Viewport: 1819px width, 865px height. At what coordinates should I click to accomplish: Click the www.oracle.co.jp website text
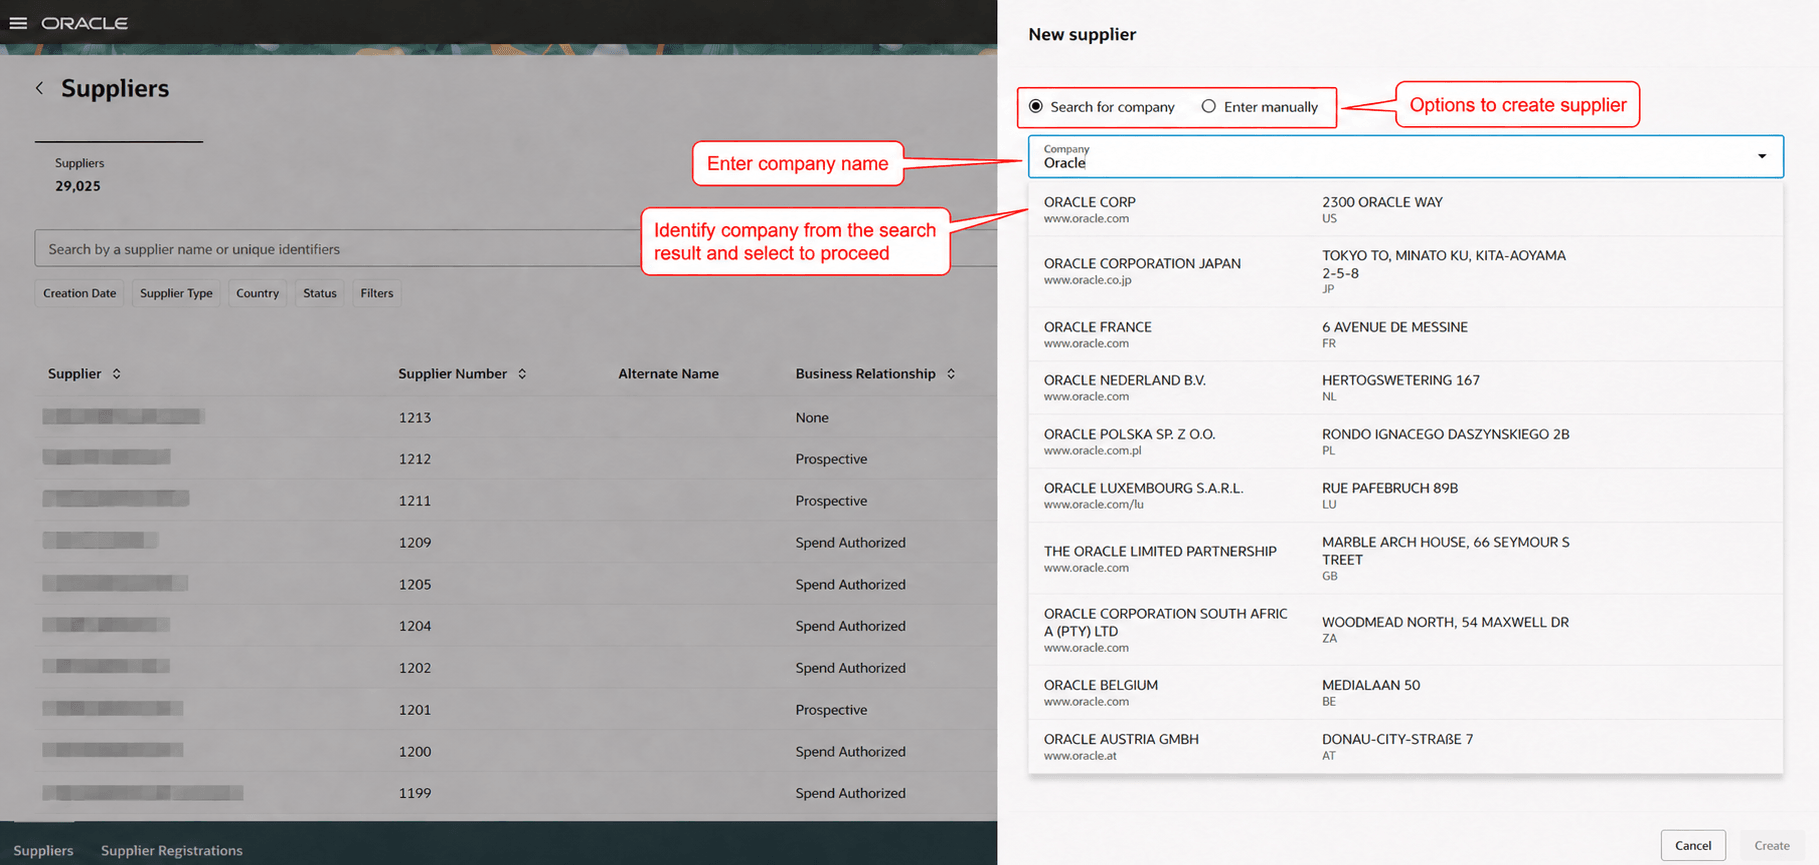click(x=1088, y=280)
